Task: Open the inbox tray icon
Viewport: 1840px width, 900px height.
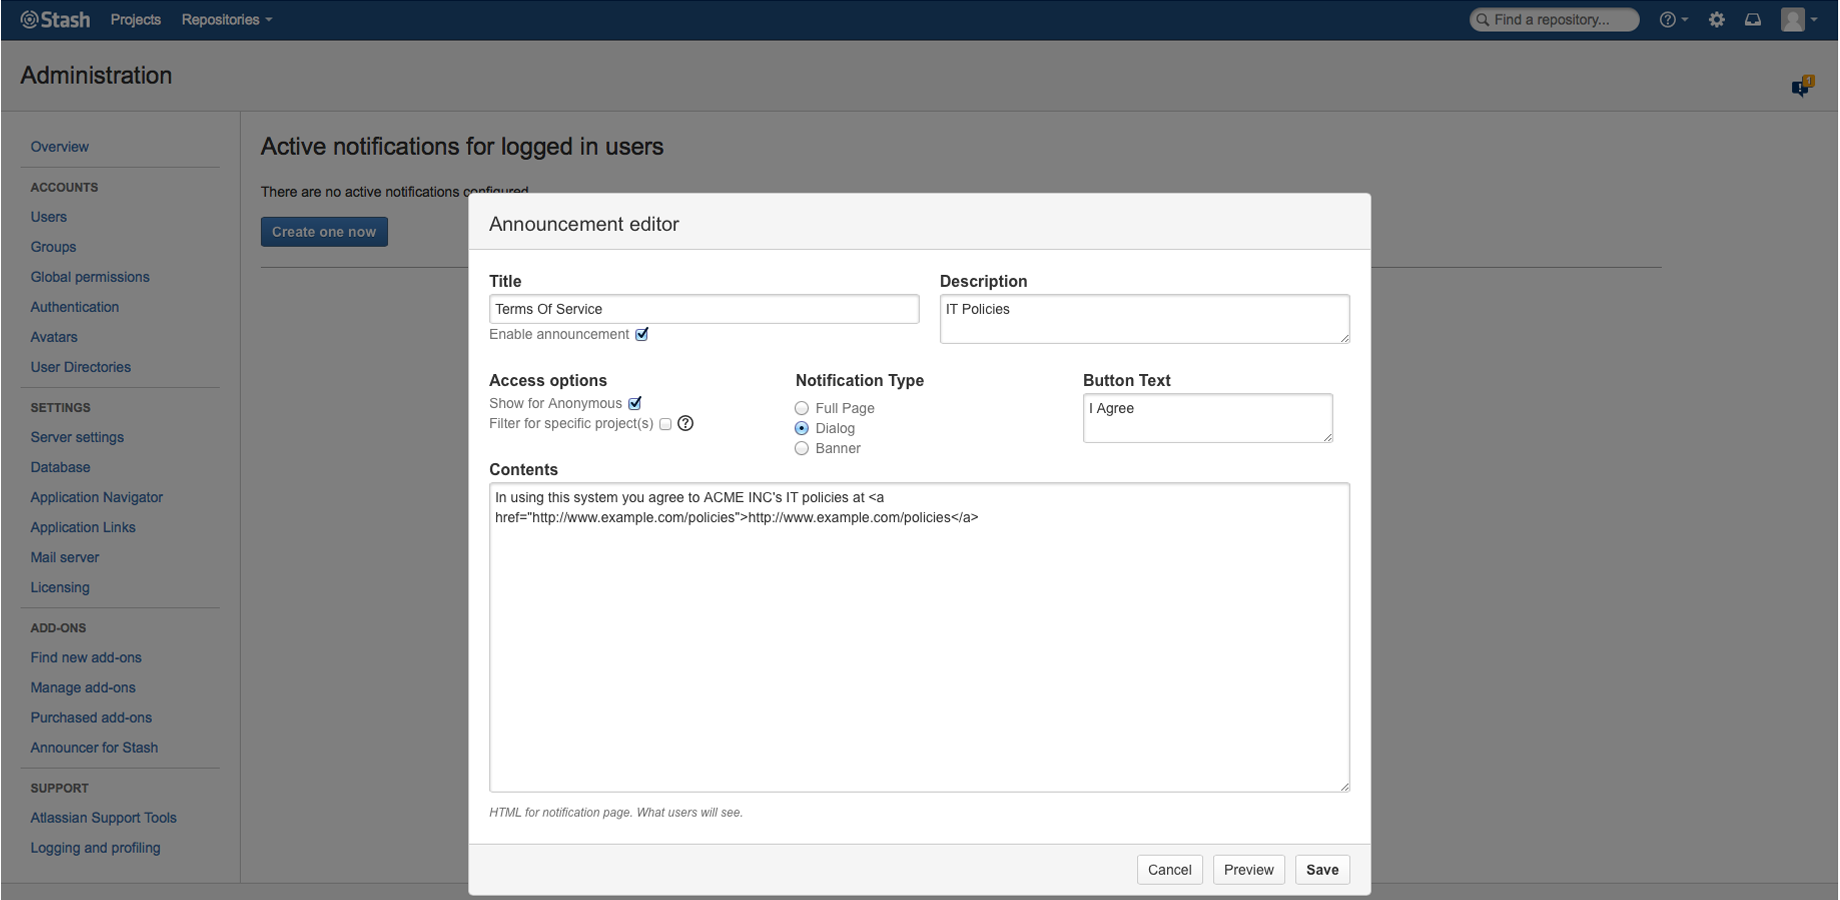Action: (x=1753, y=20)
